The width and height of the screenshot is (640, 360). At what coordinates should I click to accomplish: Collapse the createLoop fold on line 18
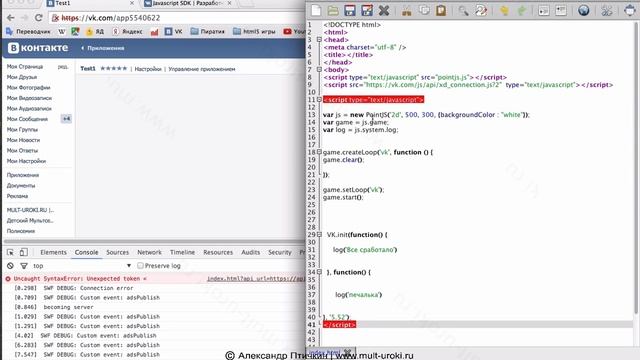point(319,152)
